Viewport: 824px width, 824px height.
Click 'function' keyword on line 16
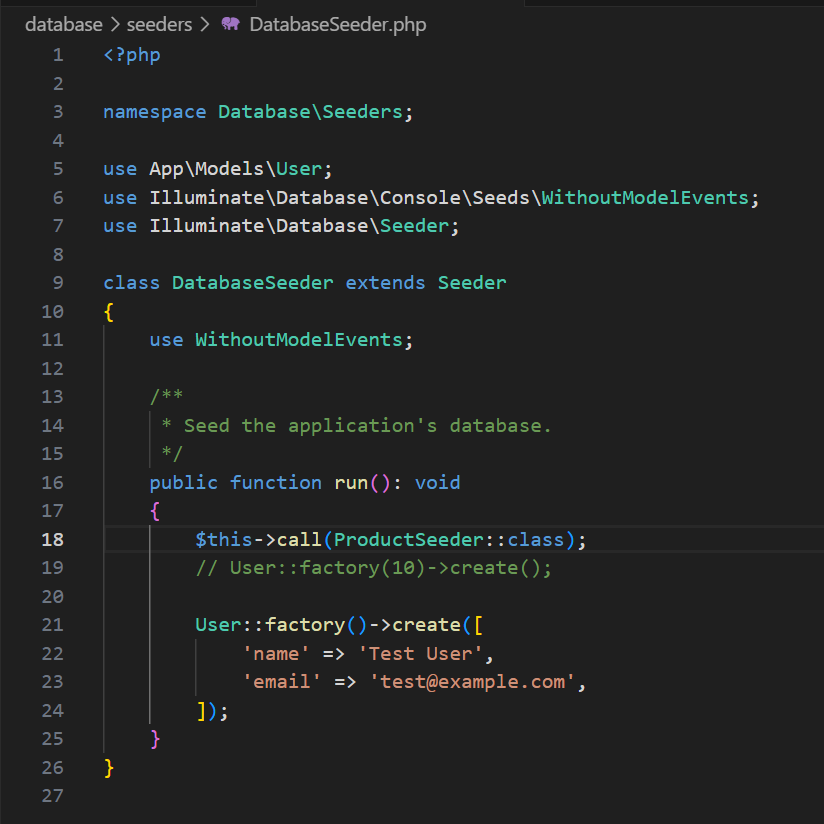276,482
